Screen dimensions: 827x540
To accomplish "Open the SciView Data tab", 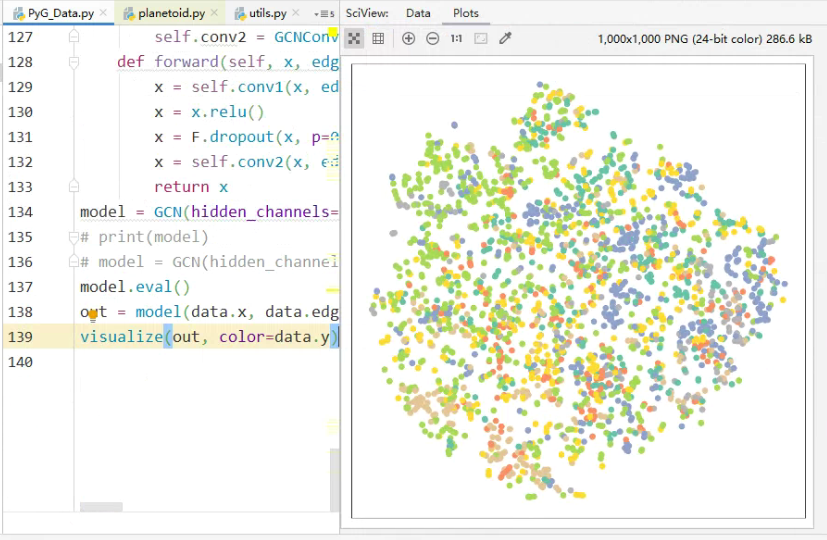I will coord(418,13).
